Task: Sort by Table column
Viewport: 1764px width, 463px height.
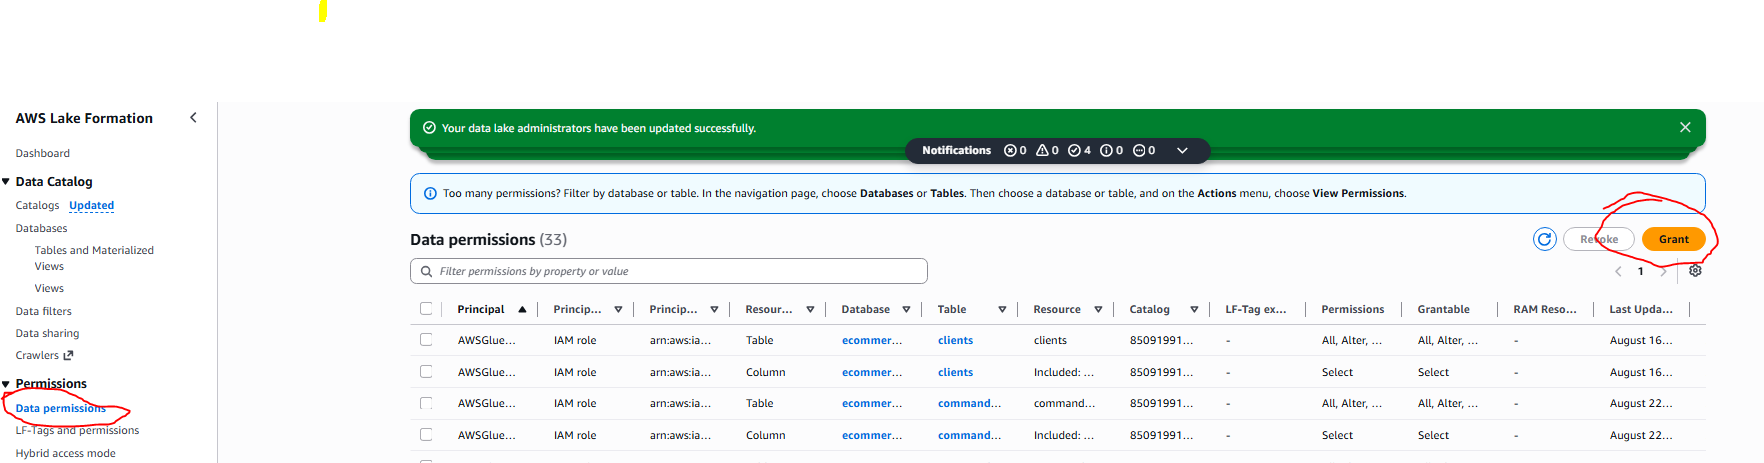Action: pyautogui.click(x=1002, y=310)
